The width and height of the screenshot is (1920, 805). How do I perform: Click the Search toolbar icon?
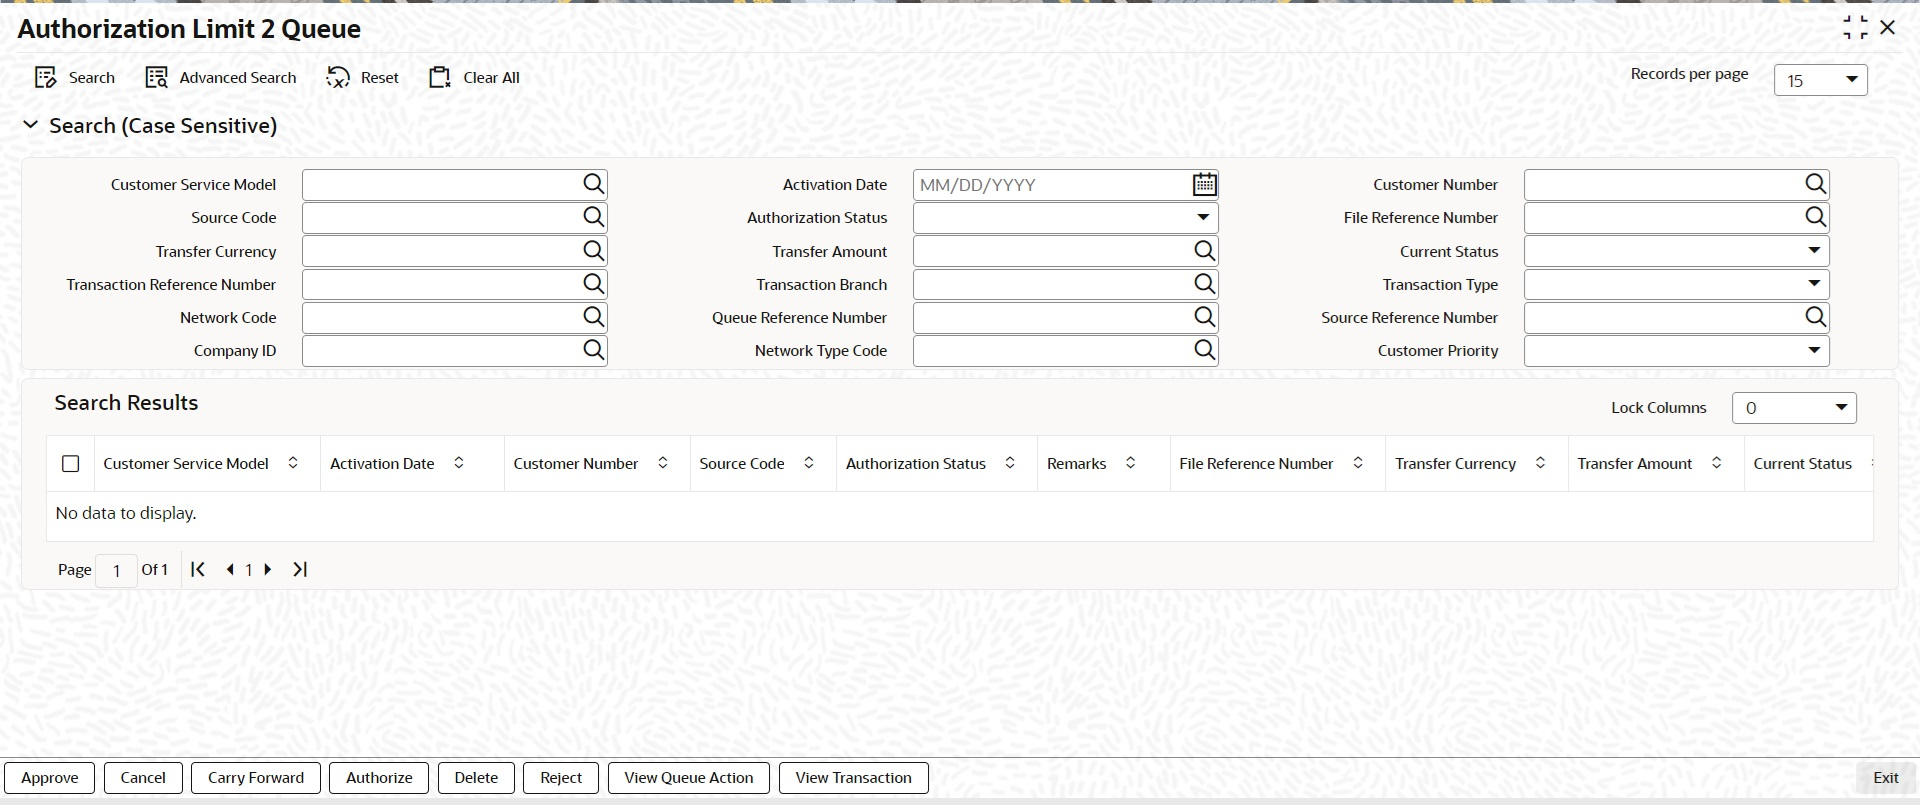[46, 78]
